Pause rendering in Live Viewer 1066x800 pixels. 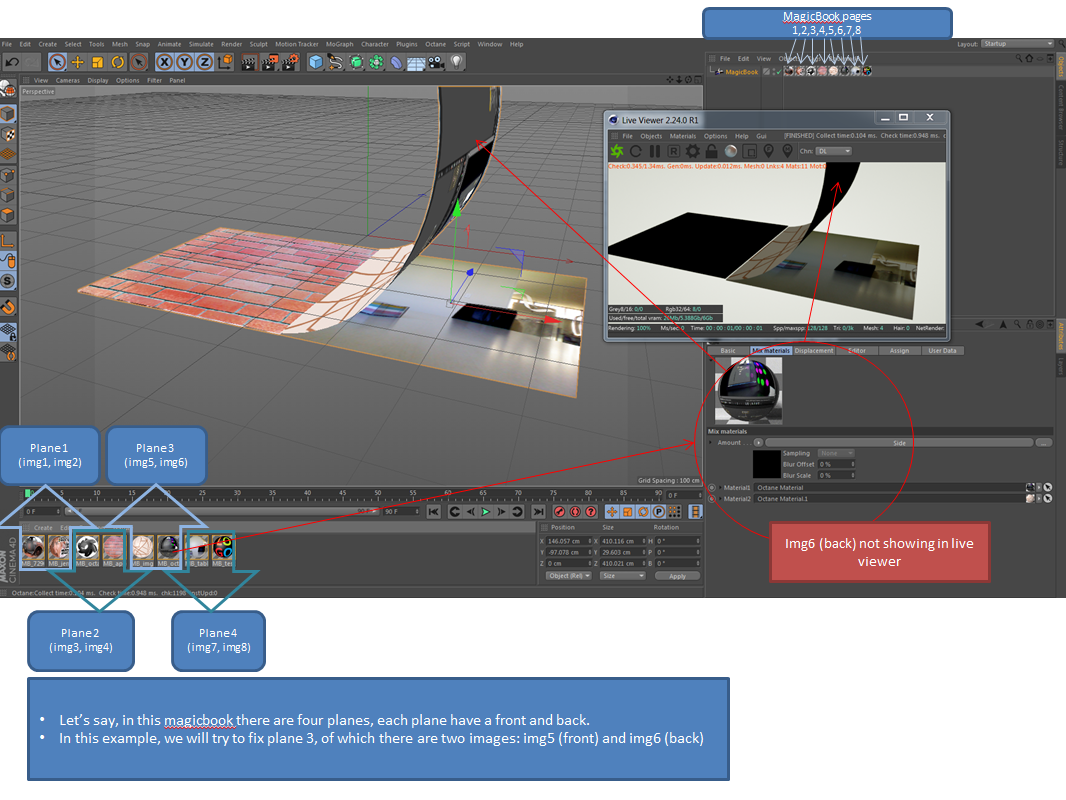tap(655, 151)
